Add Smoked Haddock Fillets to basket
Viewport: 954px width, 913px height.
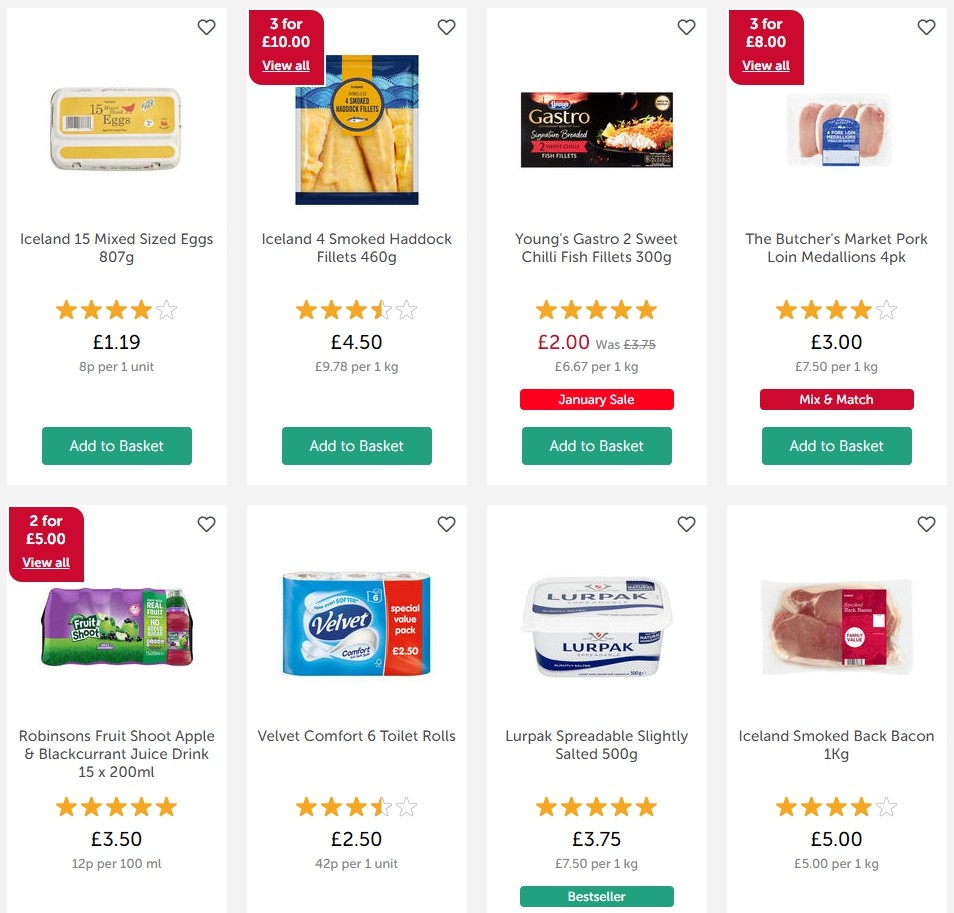click(356, 446)
